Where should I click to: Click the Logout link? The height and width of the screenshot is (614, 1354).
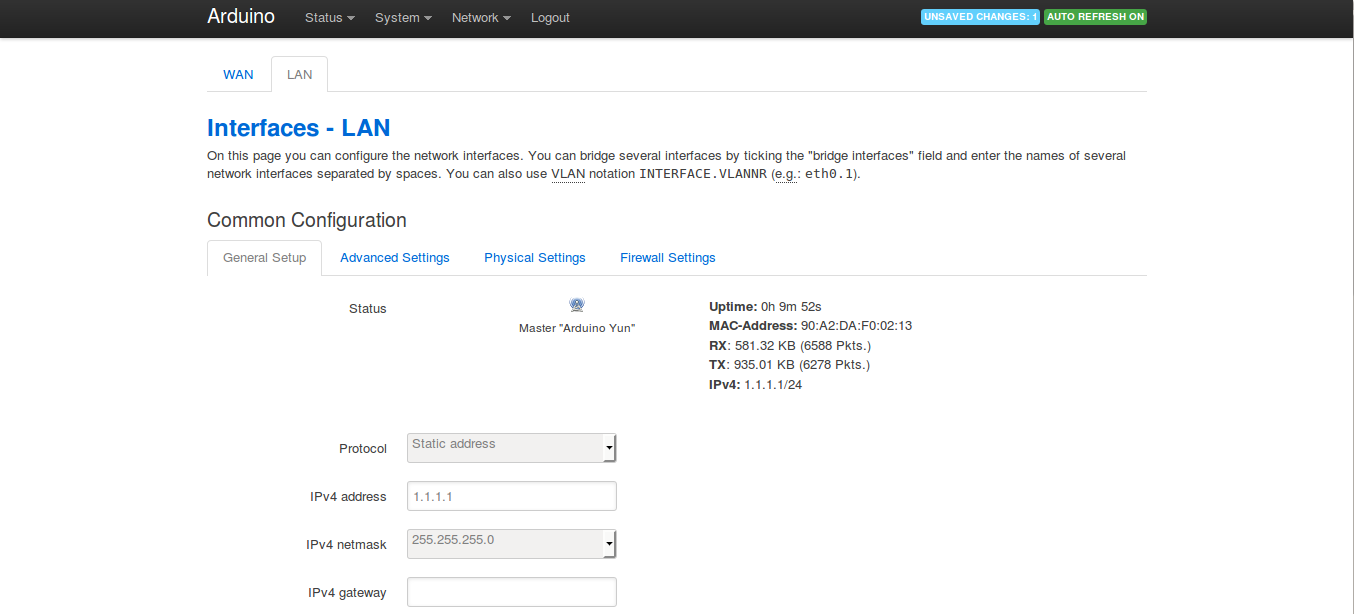tap(550, 18)
